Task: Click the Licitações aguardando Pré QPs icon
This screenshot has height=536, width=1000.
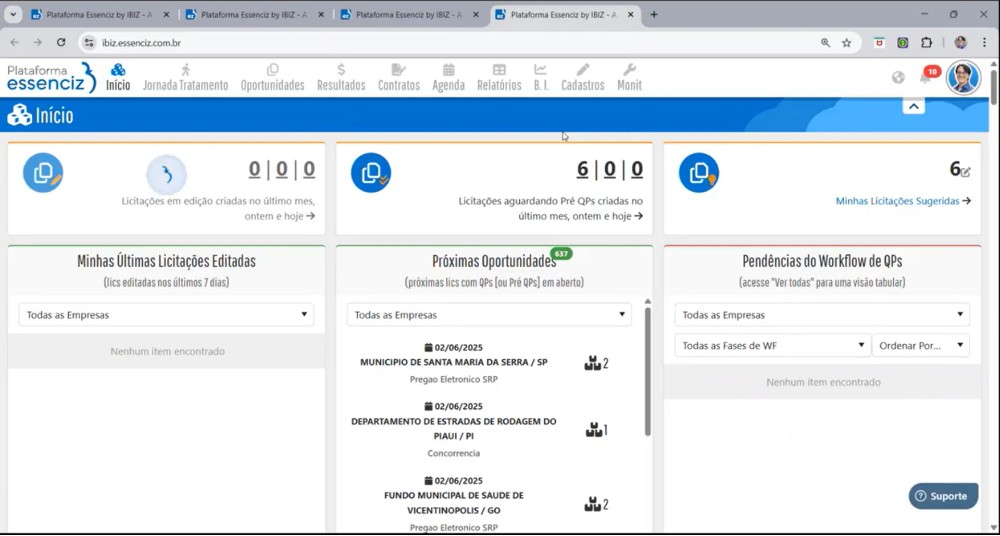Action: [x=371, y=173]
